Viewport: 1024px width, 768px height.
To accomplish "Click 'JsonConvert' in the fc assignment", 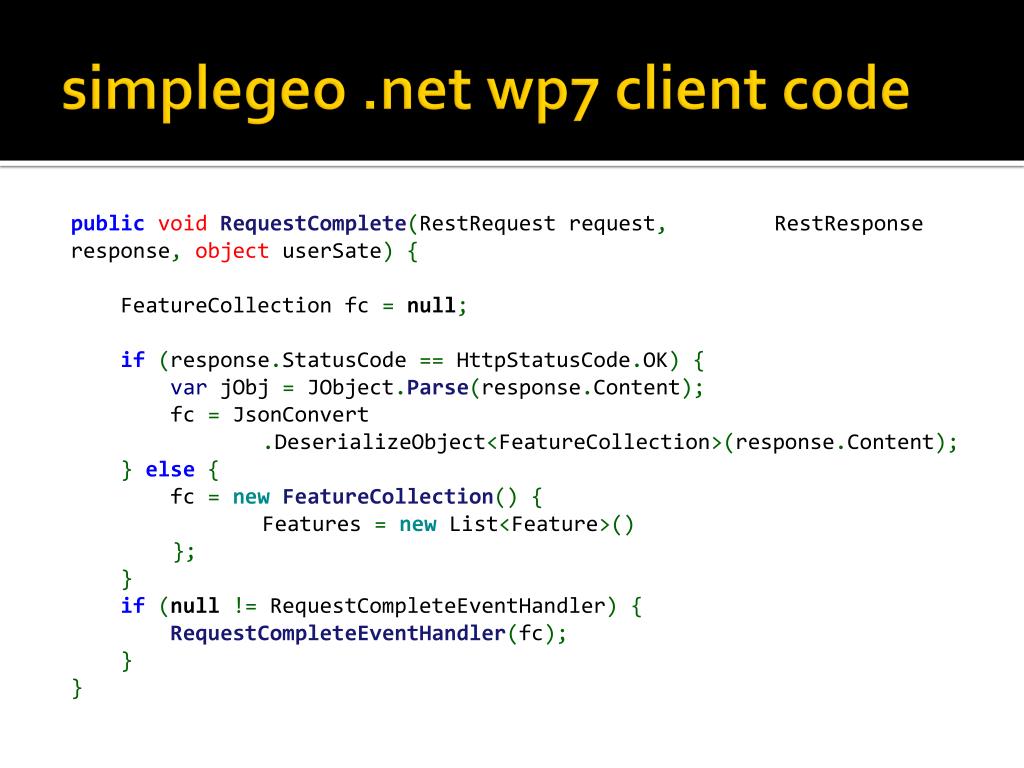I will [x=300, y=415].
